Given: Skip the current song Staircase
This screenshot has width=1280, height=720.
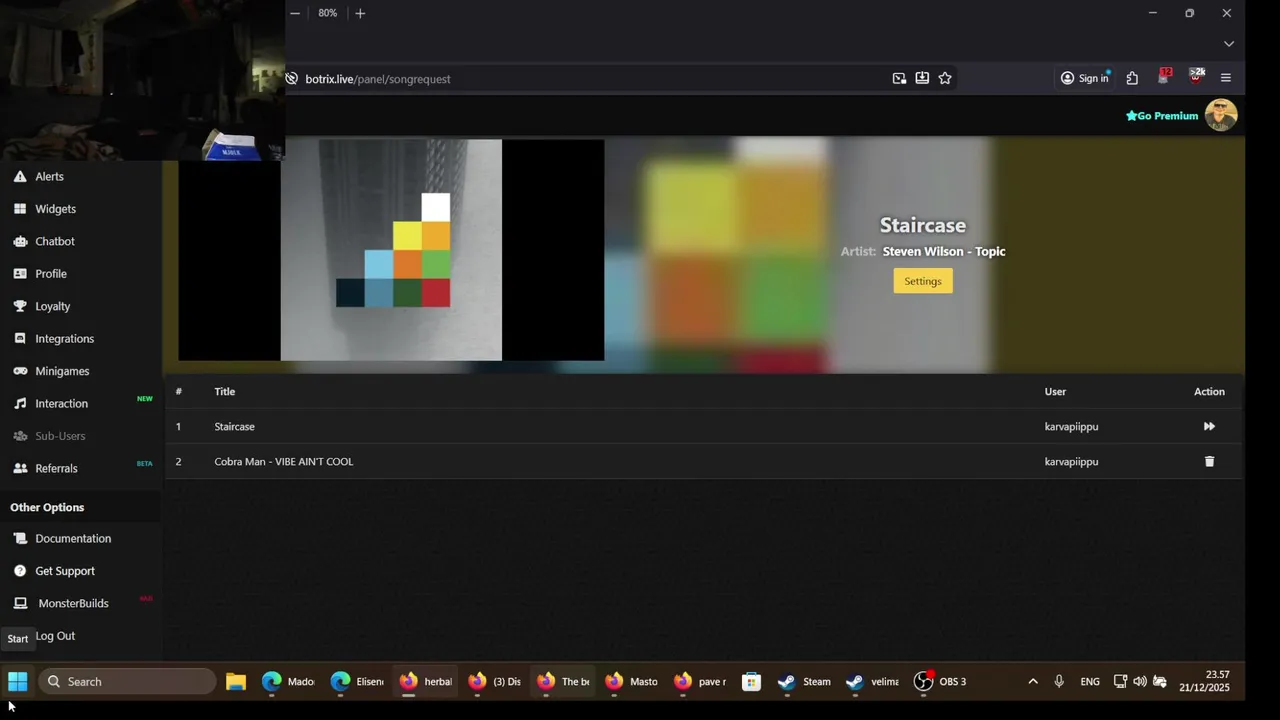Looking at the screenshot, I should 1209,427.
